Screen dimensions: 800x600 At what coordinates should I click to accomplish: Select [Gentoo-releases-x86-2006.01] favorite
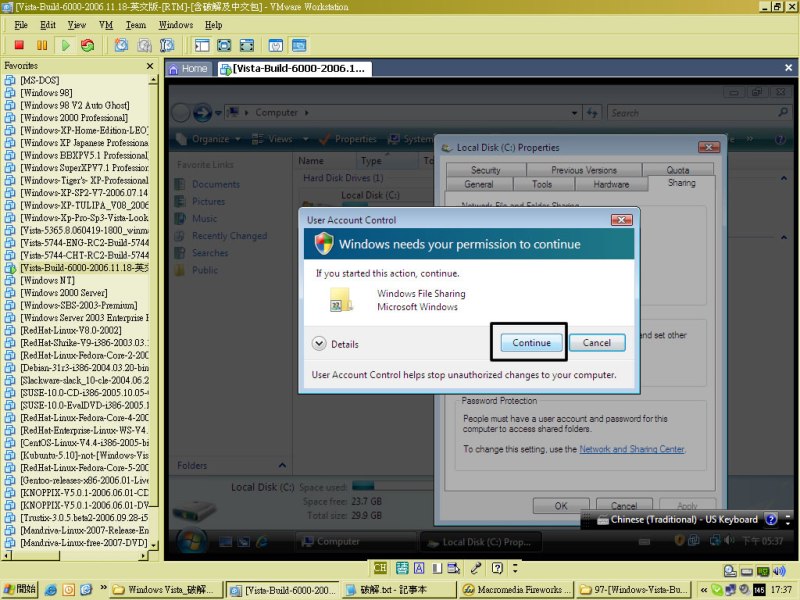84,481
